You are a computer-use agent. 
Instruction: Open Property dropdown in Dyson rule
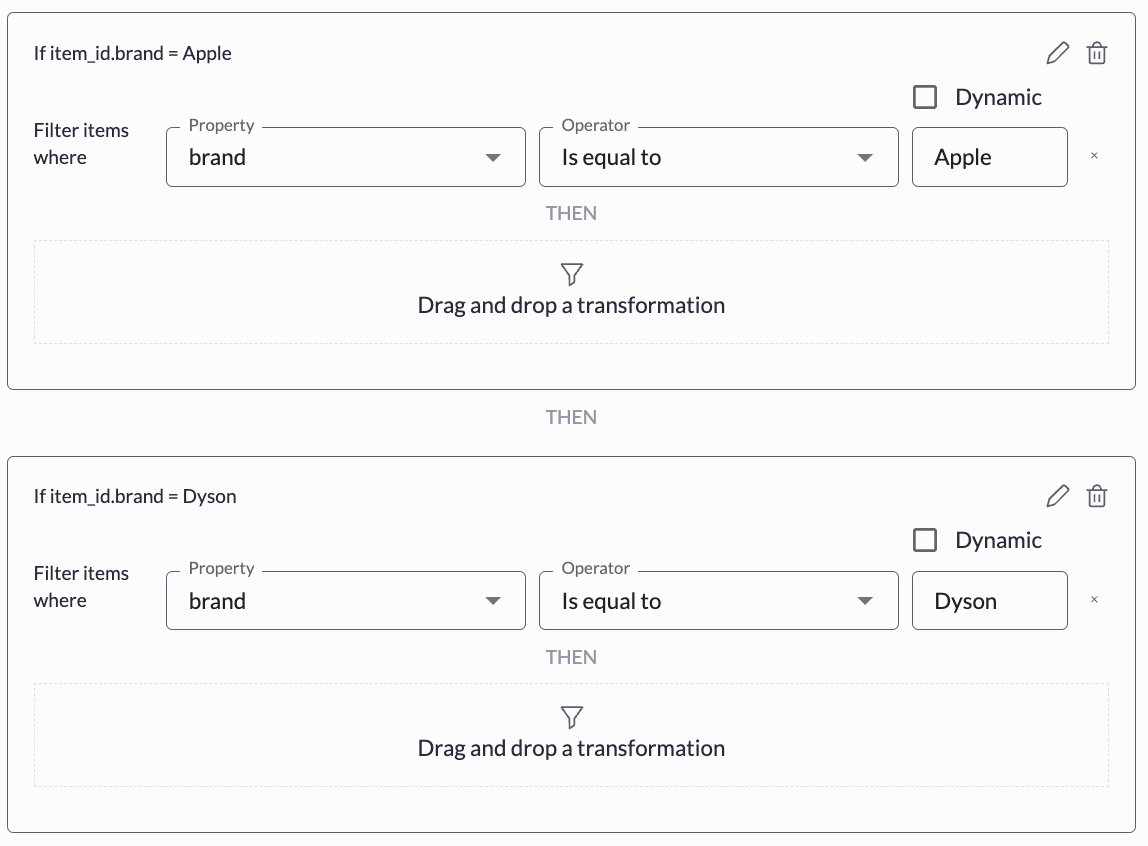point(346,600)
